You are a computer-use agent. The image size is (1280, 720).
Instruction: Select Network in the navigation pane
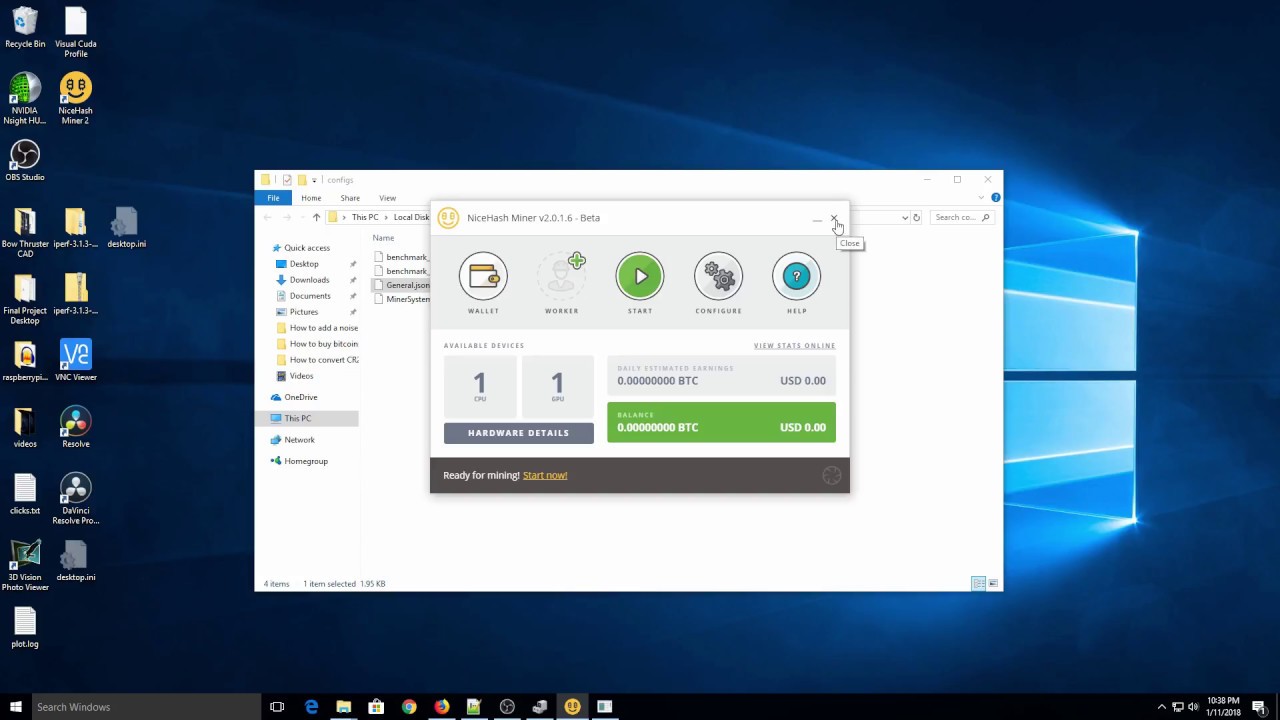coord(299,440)
